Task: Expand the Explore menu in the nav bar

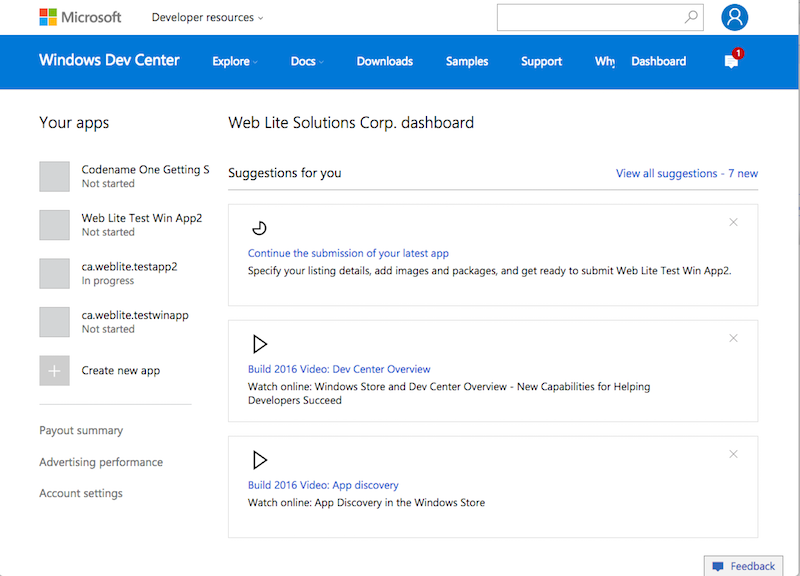Action: click(233, 61)
